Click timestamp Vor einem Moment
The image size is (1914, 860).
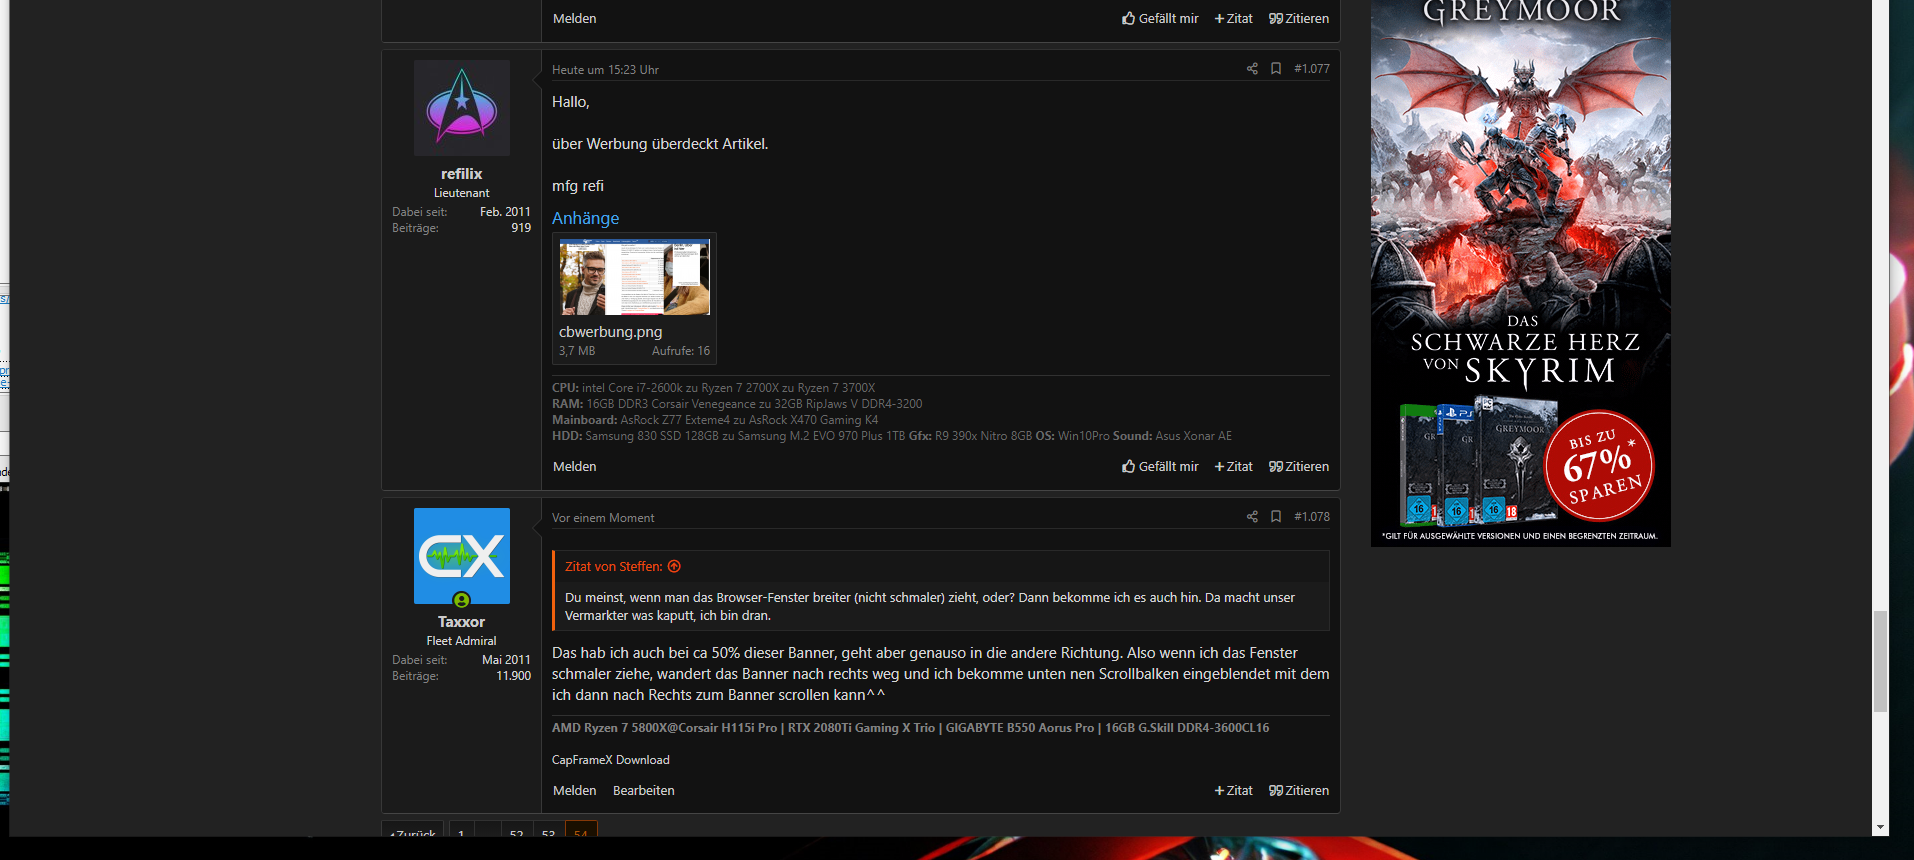point(603,518)
